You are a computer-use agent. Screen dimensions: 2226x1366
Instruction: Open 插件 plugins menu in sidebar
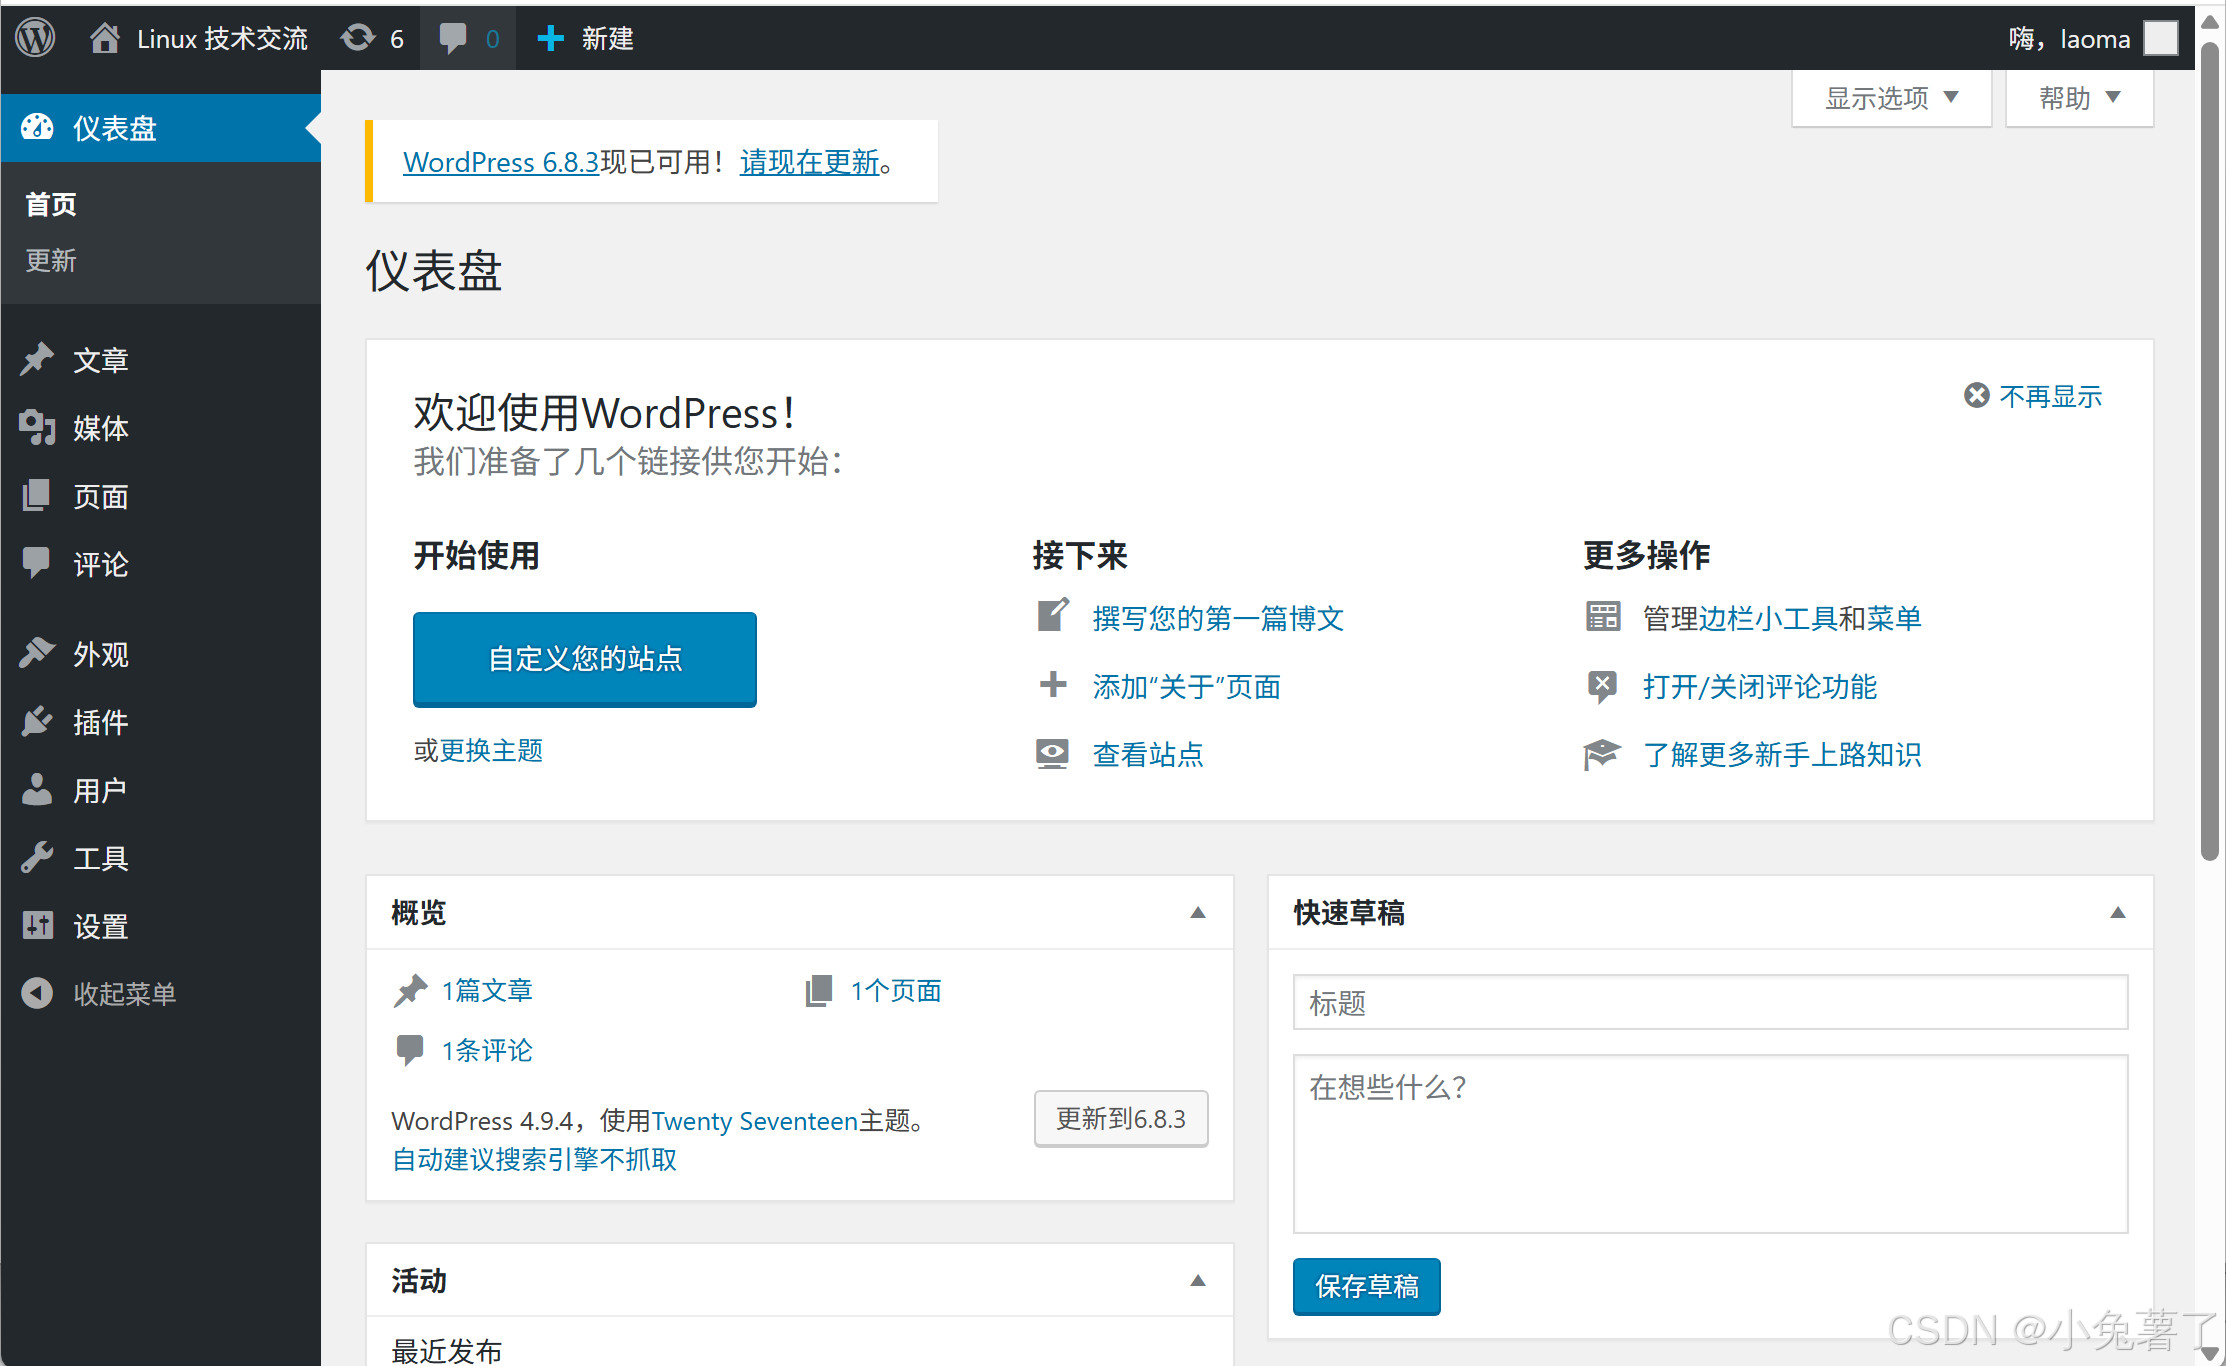point(100,722)
